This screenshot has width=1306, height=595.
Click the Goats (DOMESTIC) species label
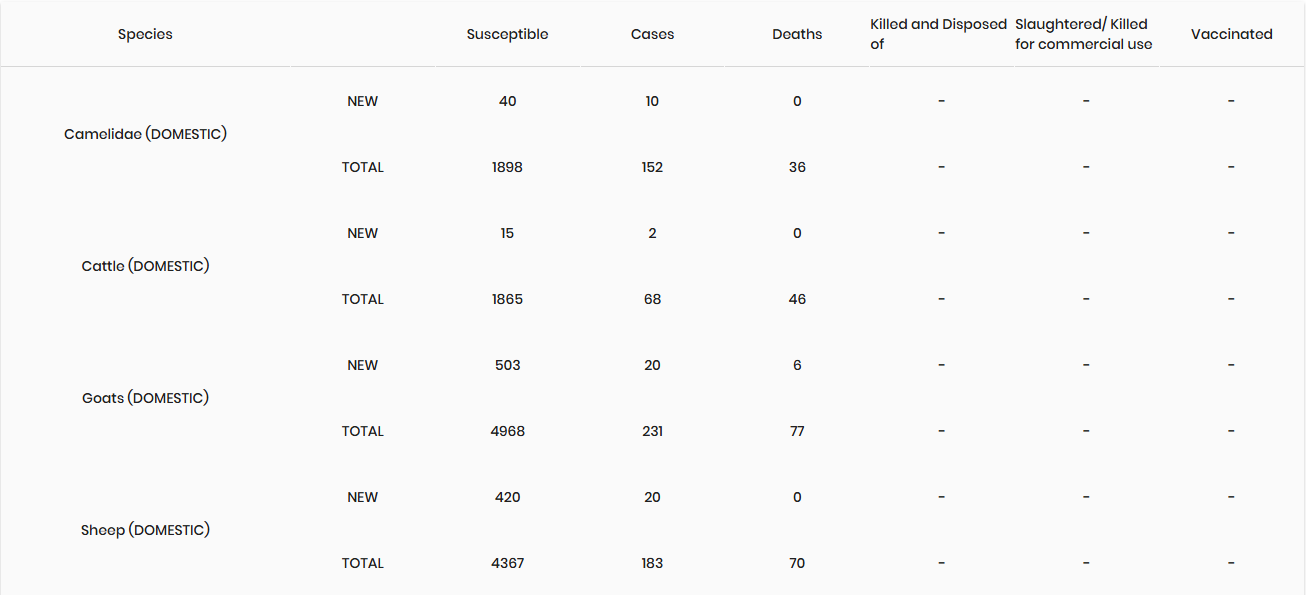[x=145, y=398]
